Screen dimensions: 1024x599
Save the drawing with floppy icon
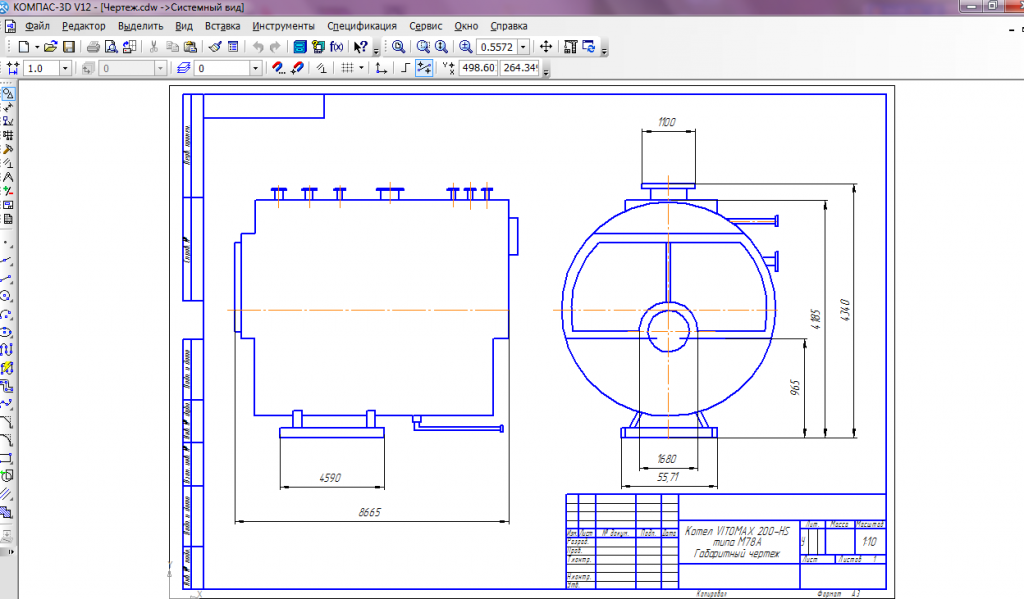click(x=69, y=47)
